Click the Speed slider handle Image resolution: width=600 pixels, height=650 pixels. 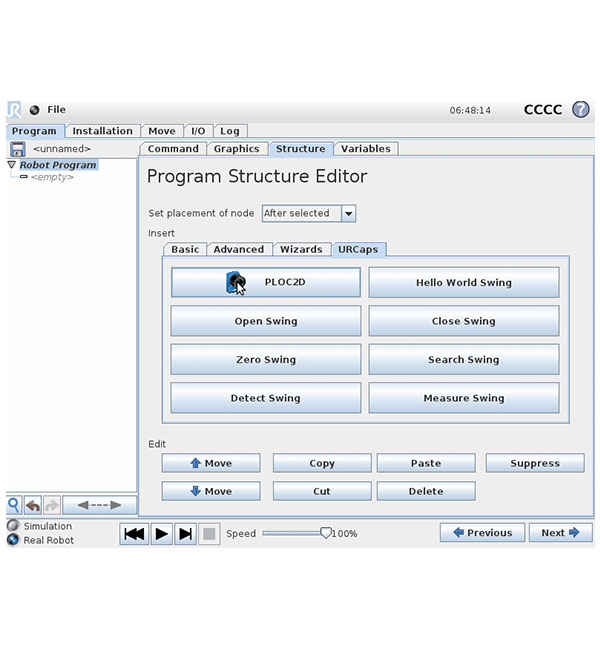click(326, 533)
